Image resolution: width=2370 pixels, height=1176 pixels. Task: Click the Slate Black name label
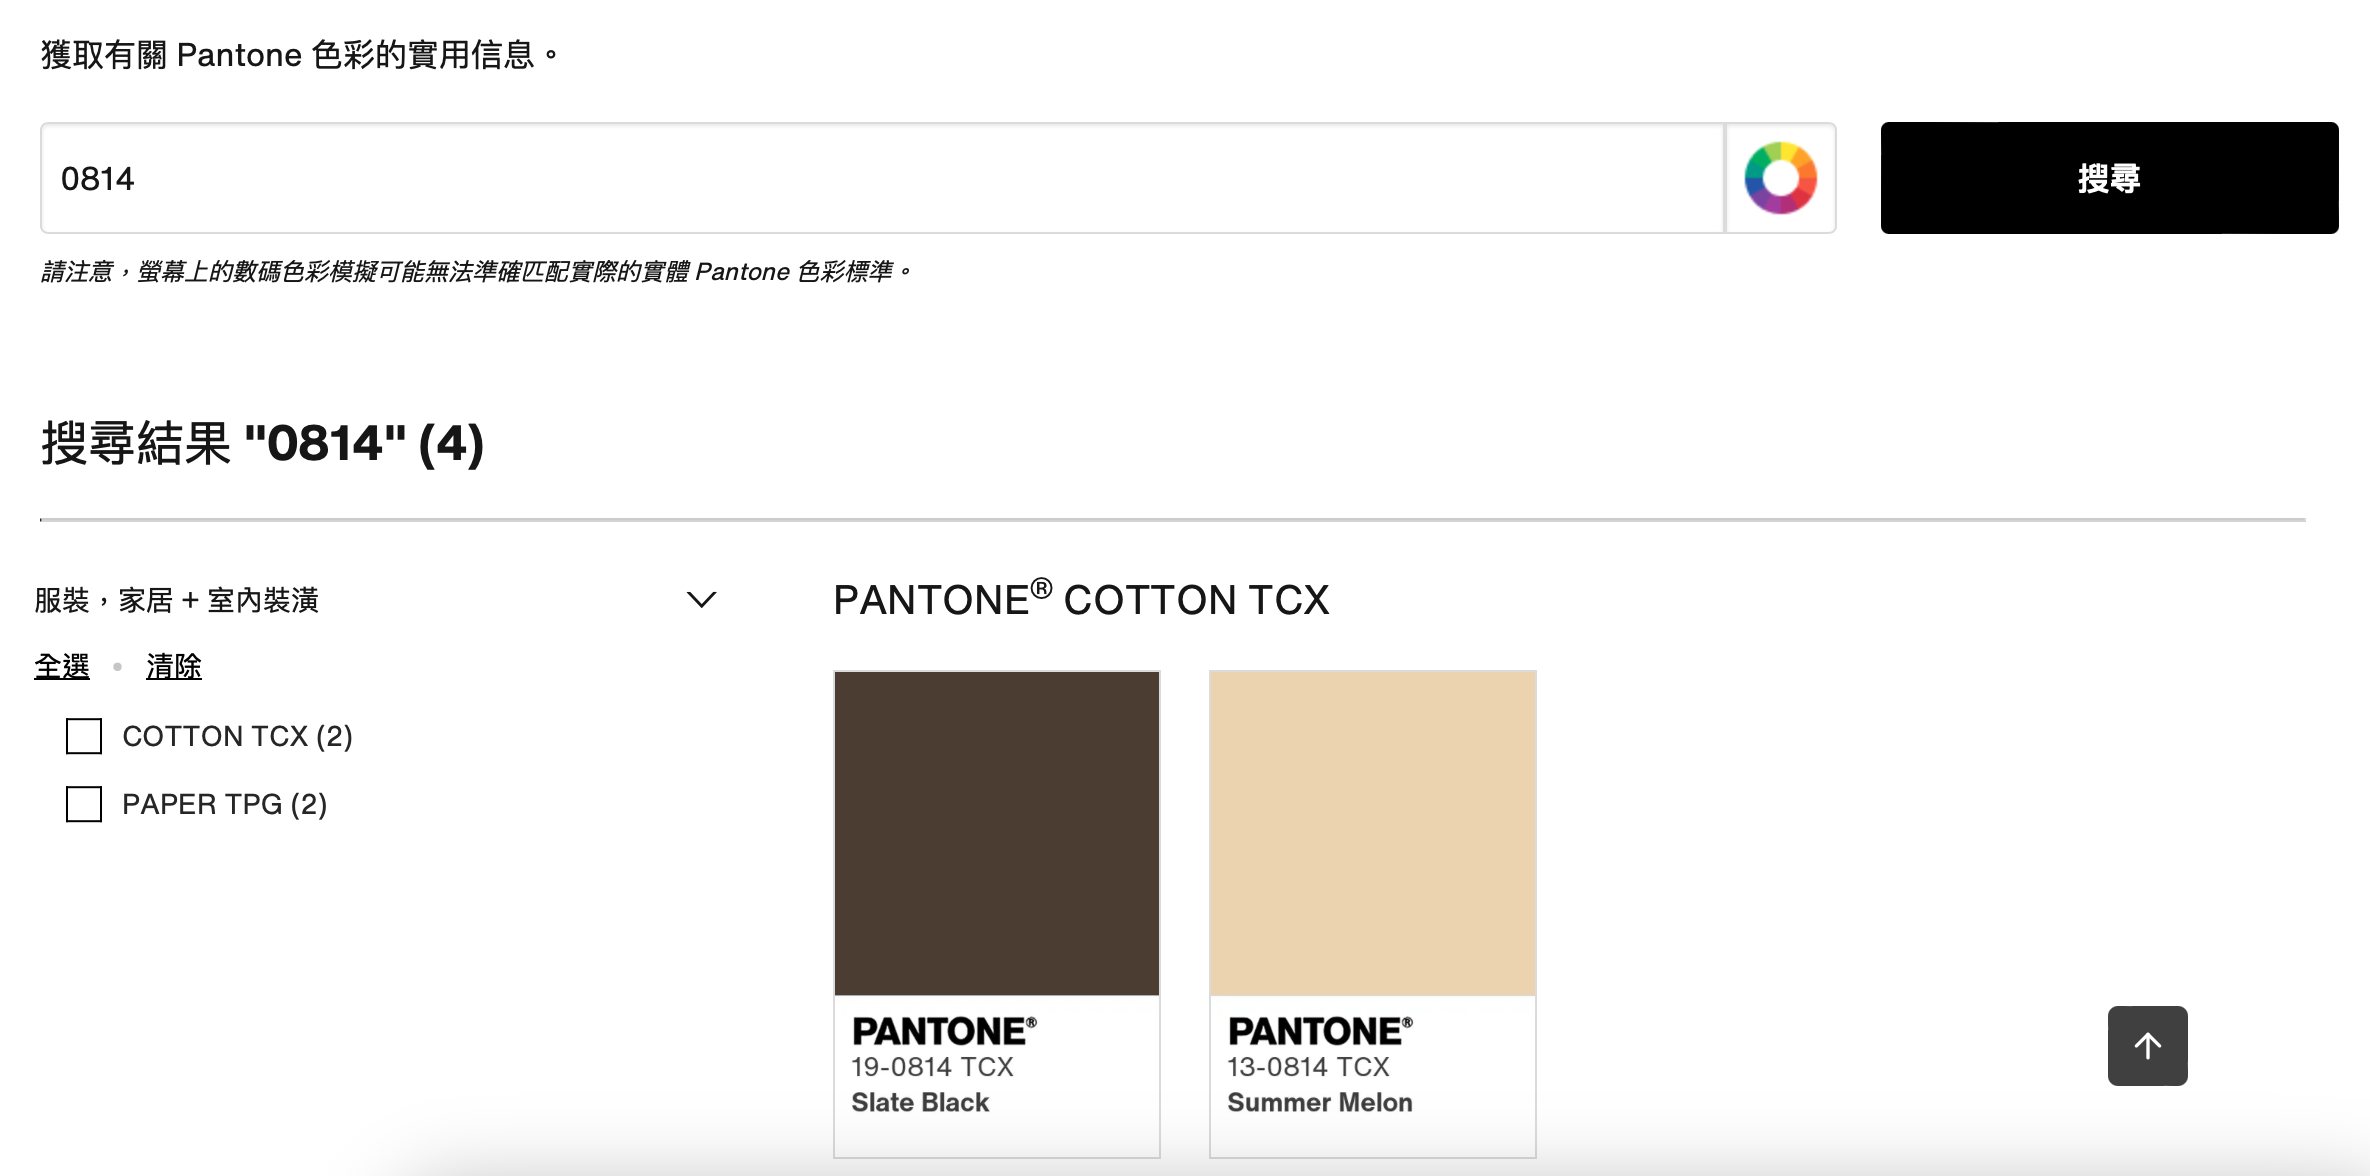920,1102
